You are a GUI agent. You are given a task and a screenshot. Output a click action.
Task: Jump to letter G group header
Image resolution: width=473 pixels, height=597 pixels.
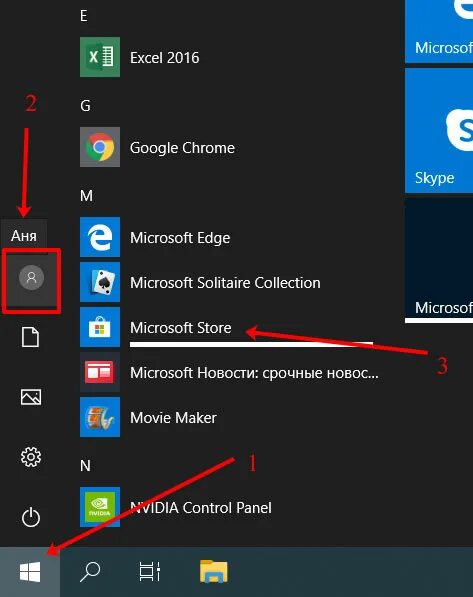tap(85, 106)
